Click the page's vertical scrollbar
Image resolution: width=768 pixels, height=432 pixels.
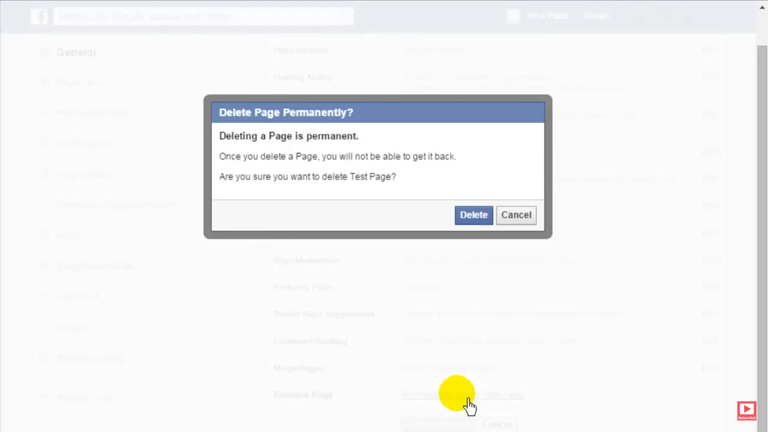[x=761, y=200]
